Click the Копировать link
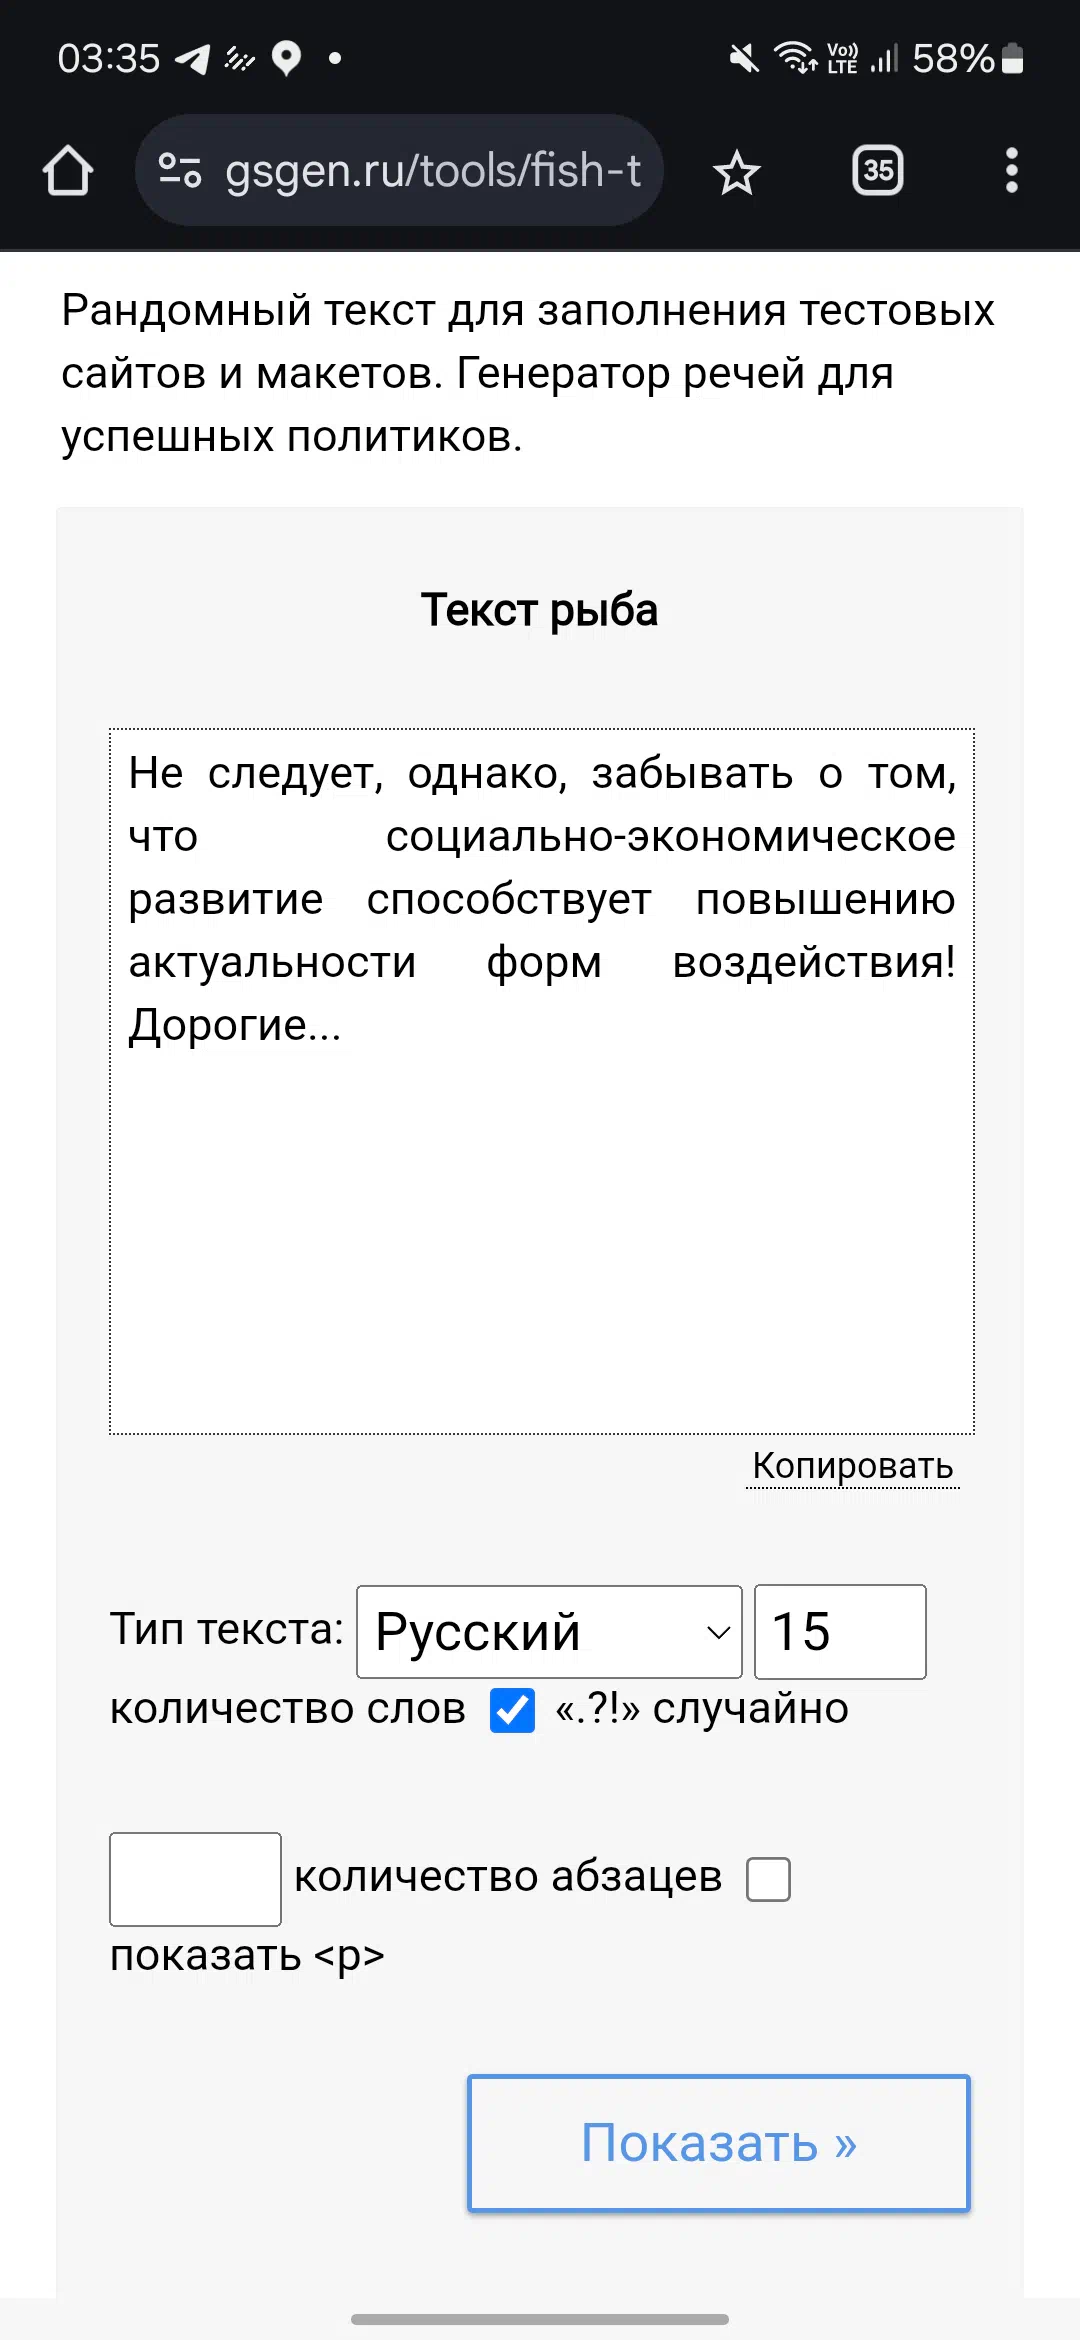1080x2340 pixels. pos(853,1466)
